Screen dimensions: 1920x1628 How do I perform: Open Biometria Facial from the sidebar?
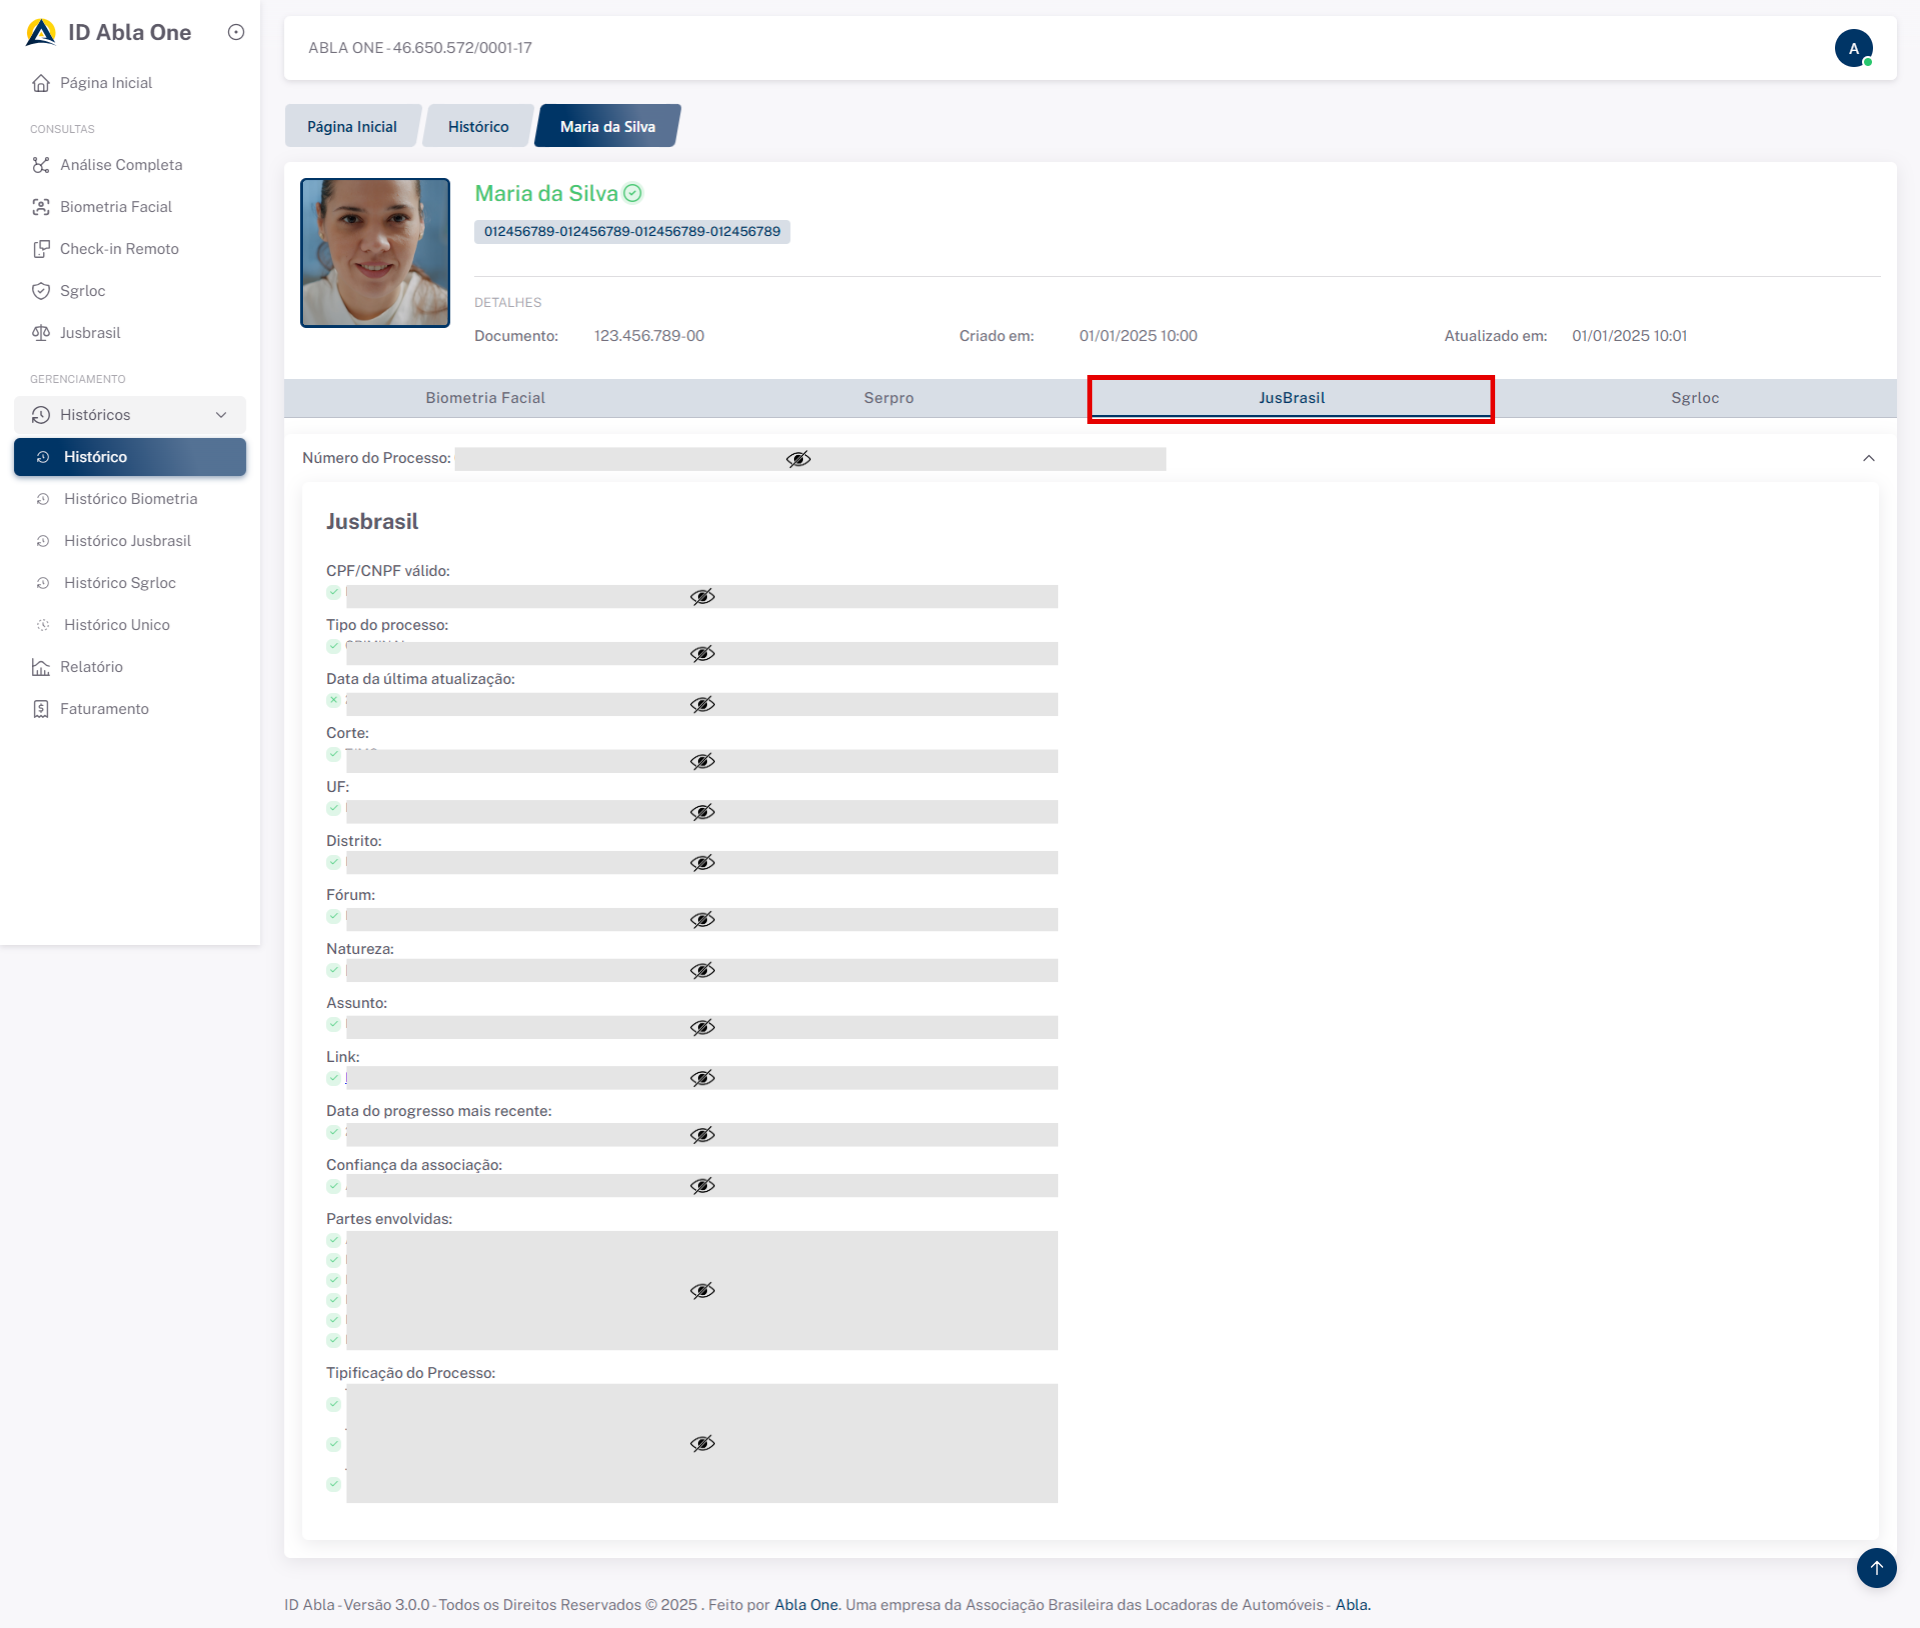click(116, 207)
